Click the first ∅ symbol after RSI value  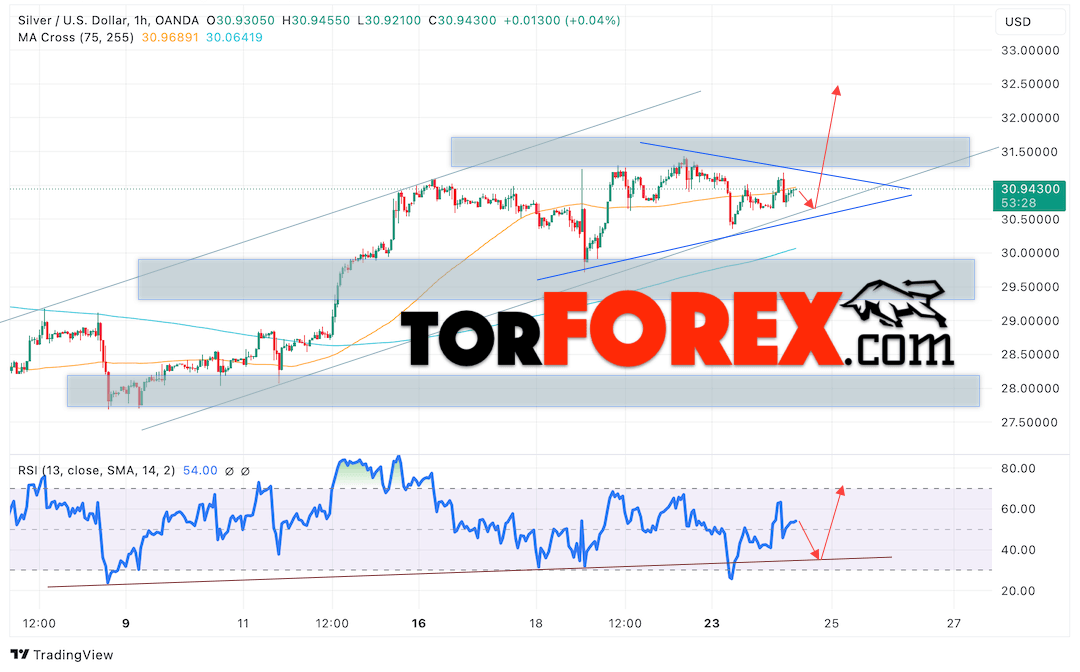pyautogui.click(x=229, y=471)
